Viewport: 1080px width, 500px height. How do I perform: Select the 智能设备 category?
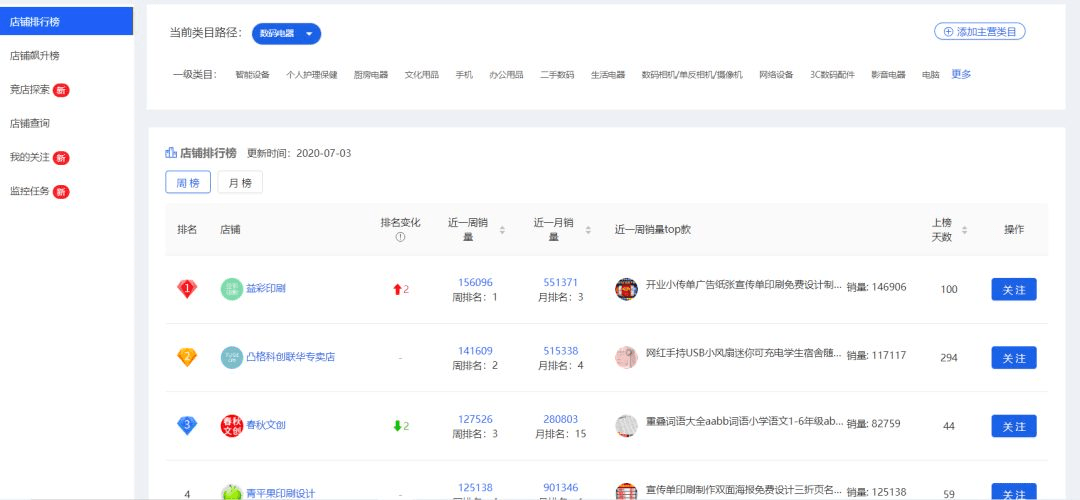coord(252,75)
